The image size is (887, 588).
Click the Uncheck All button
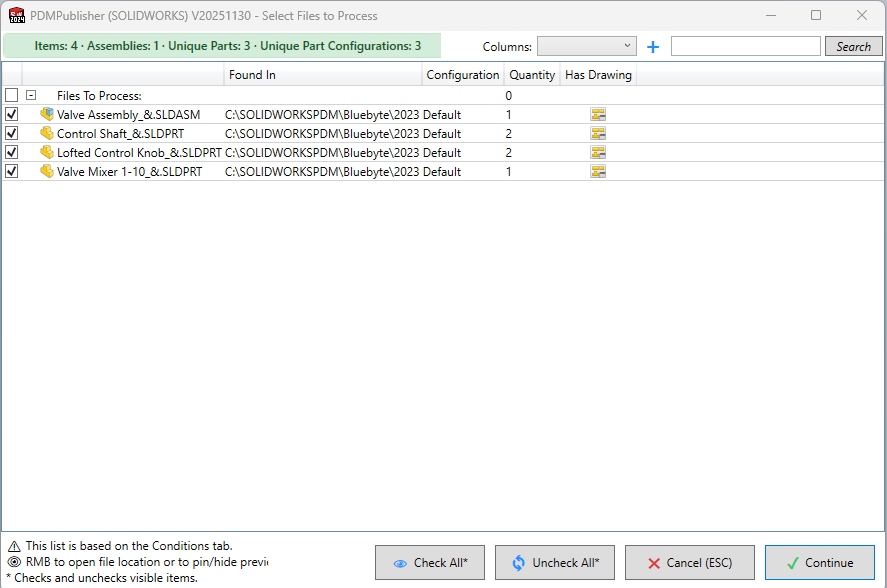pyautogui.click(x=555, y=563)
